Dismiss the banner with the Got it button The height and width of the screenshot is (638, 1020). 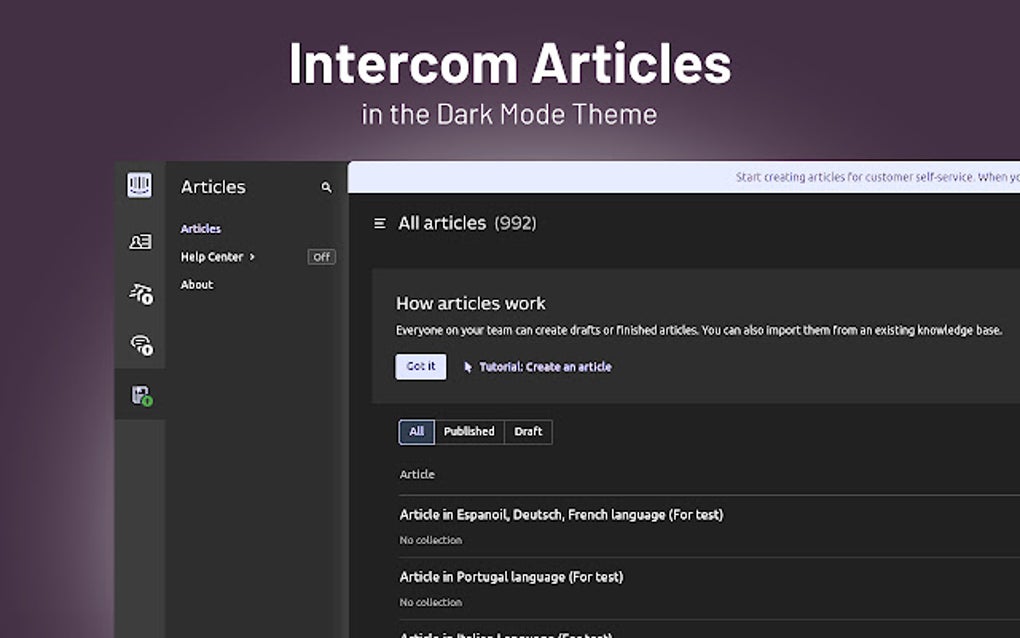[420, 366]
